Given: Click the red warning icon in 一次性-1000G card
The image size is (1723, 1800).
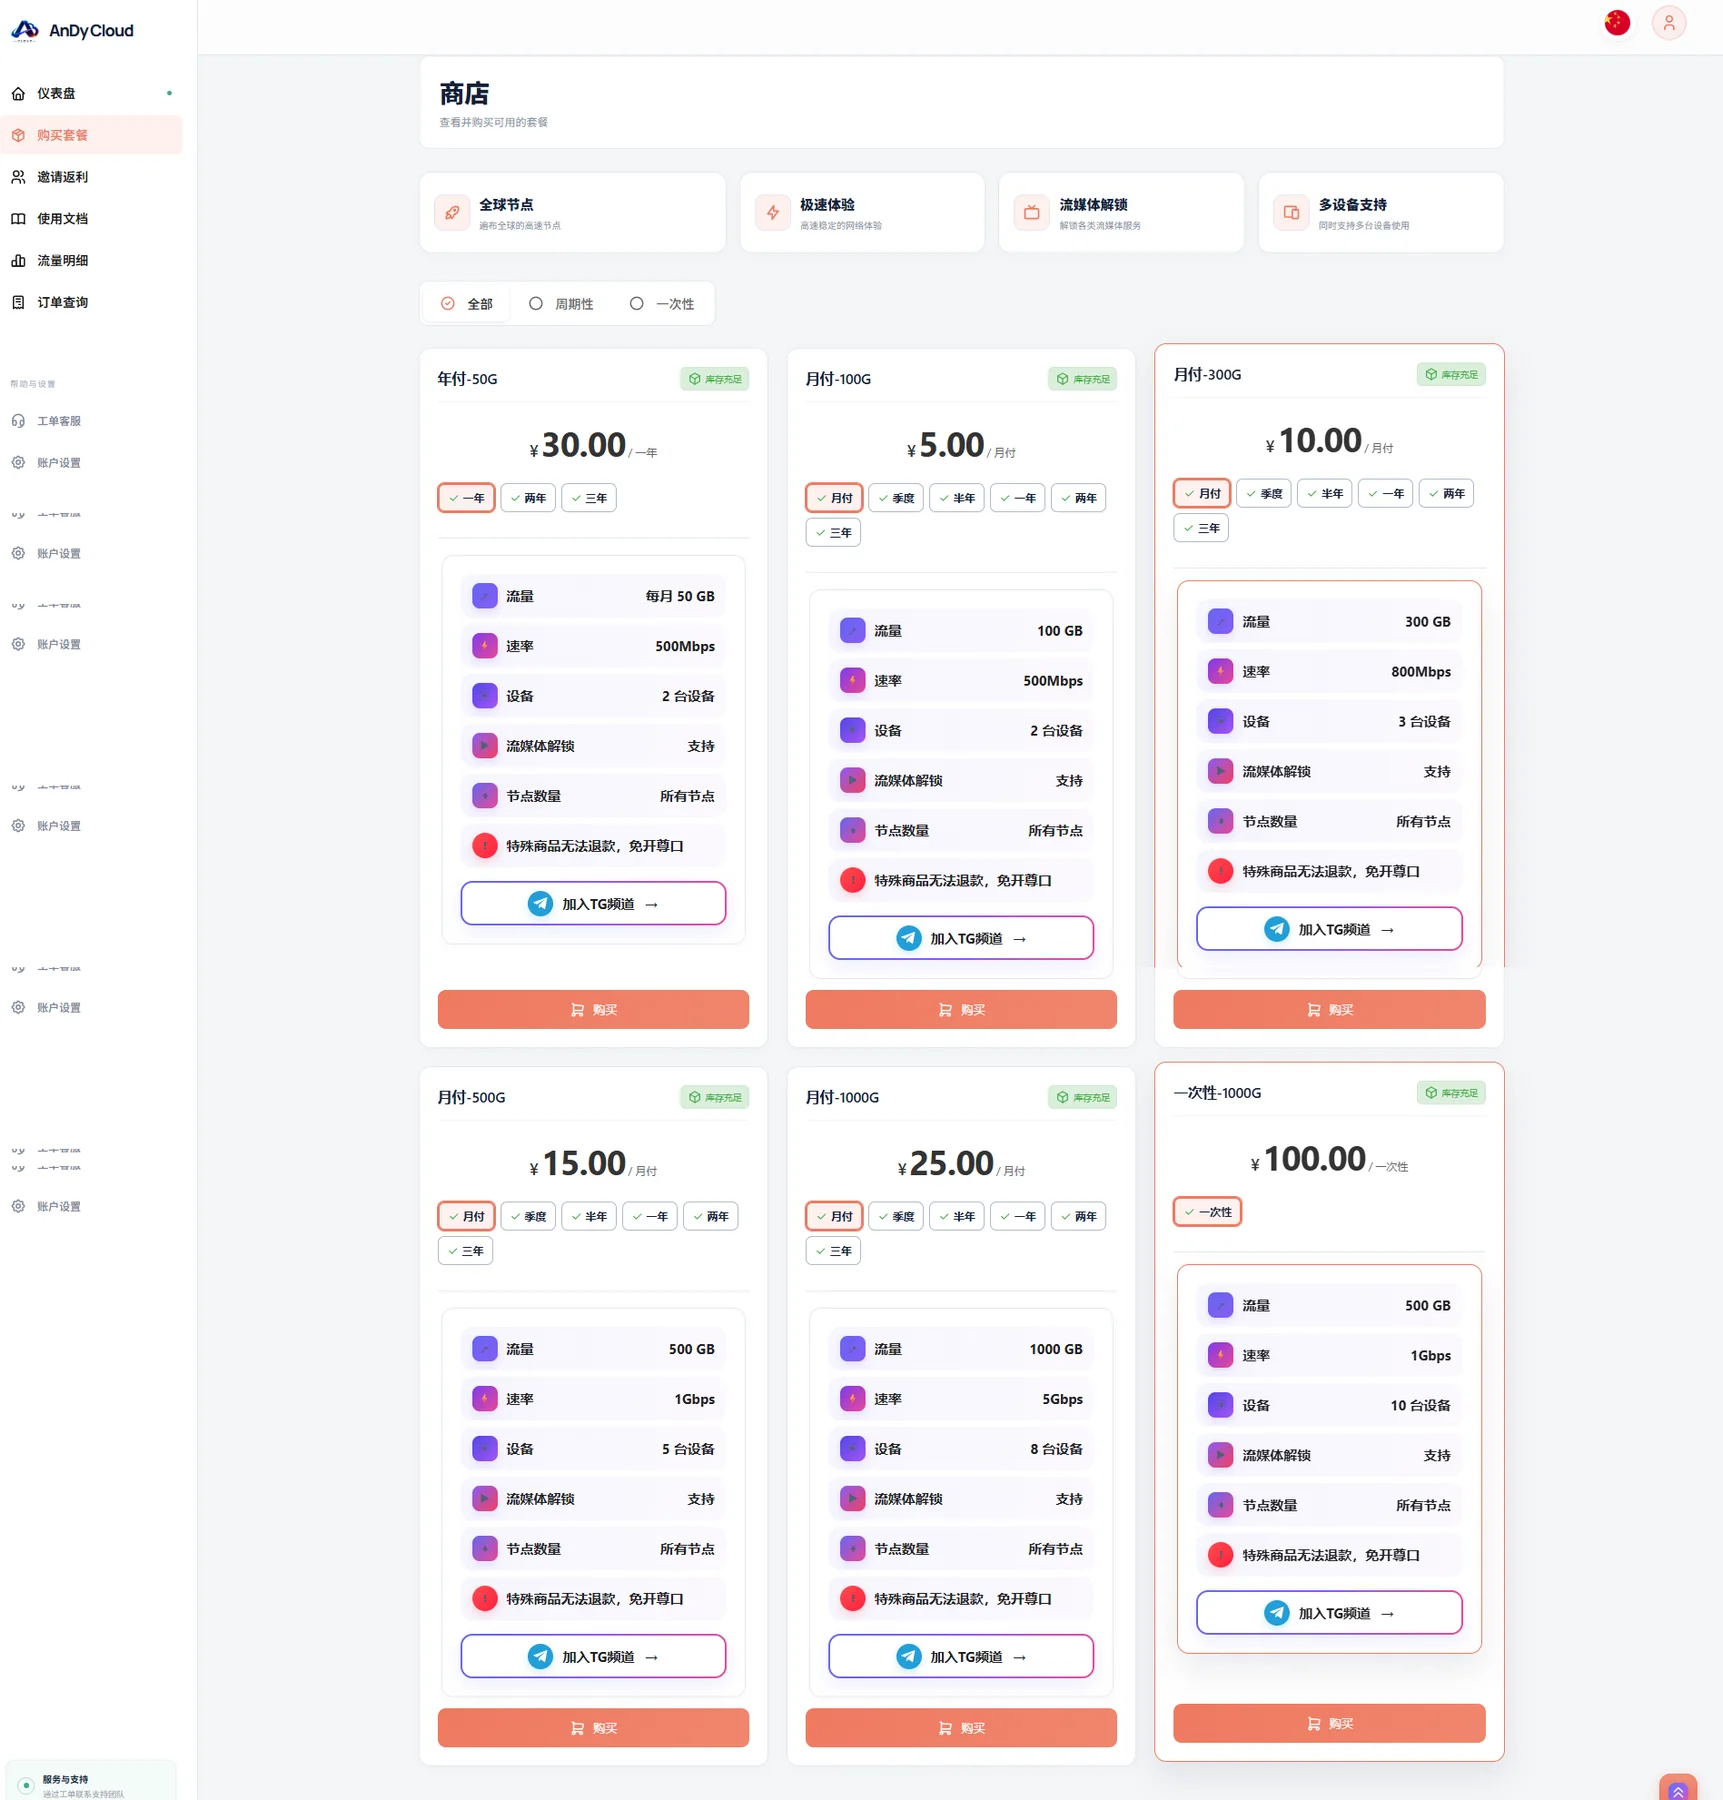Looking at the screenshot, I should click(x=1220, y=1555).
